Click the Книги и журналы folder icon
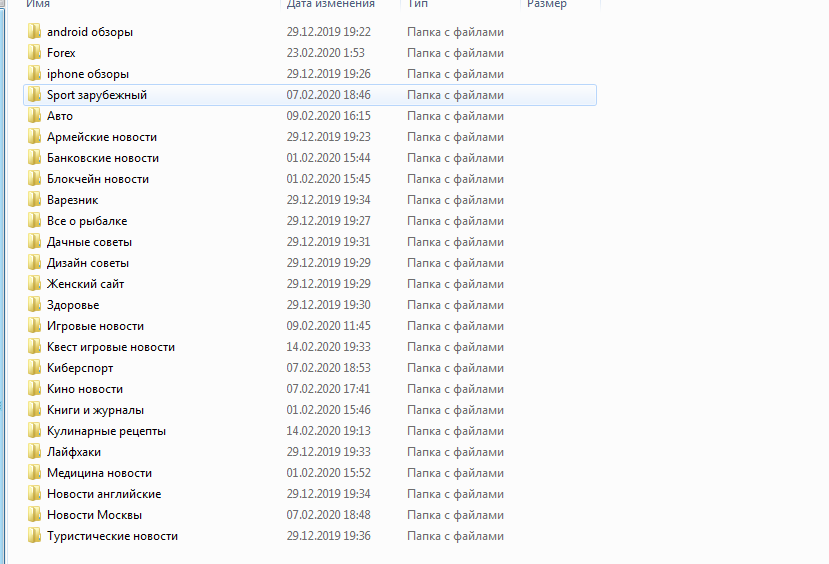Image resolution: width=829 pixels, height=564 pixels. point(34,410)
